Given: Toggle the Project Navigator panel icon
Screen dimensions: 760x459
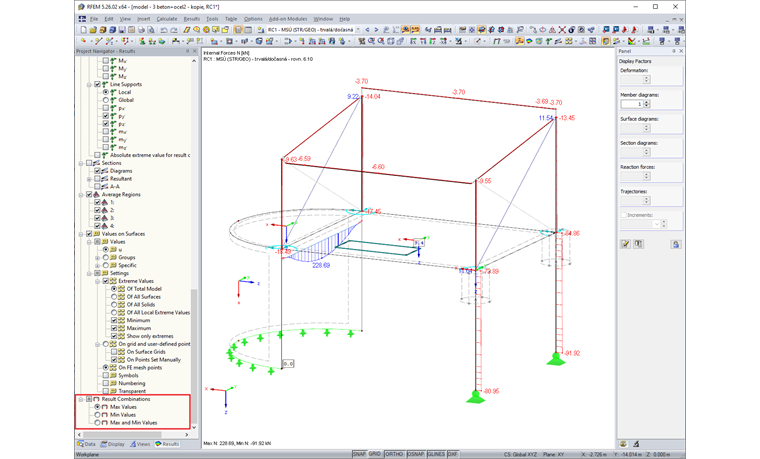Looking at the screenshot, I should pyautogui.click(x=238, y=30).
